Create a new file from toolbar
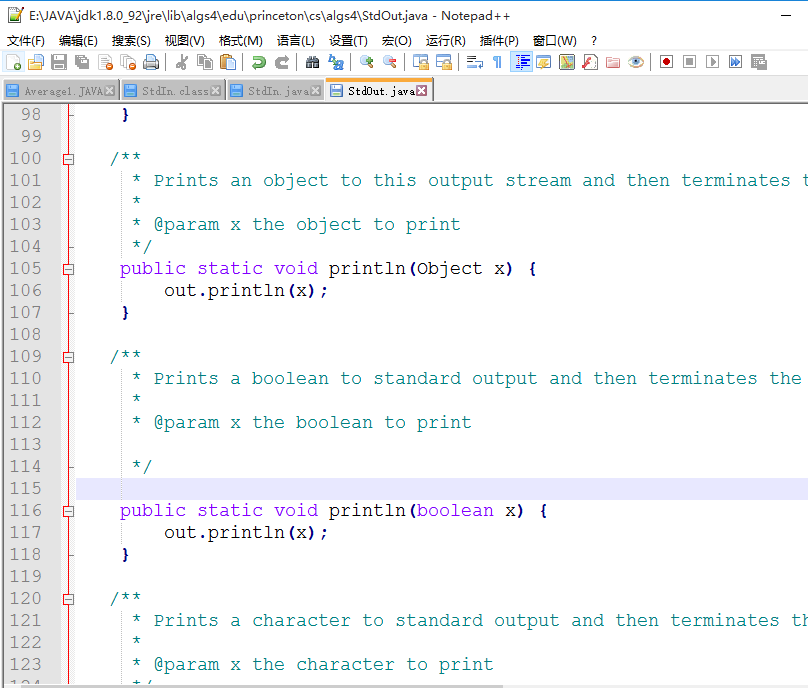Viewport: 808px width, 688px height. click(x=13, y=62)
